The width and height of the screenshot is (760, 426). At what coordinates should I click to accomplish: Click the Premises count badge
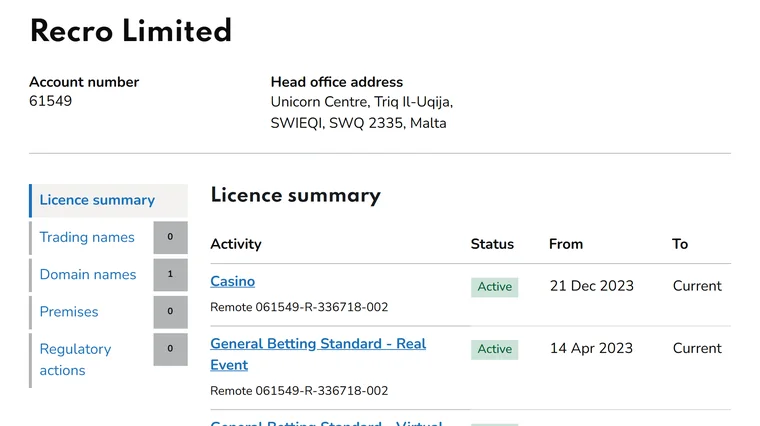(171, 312)
